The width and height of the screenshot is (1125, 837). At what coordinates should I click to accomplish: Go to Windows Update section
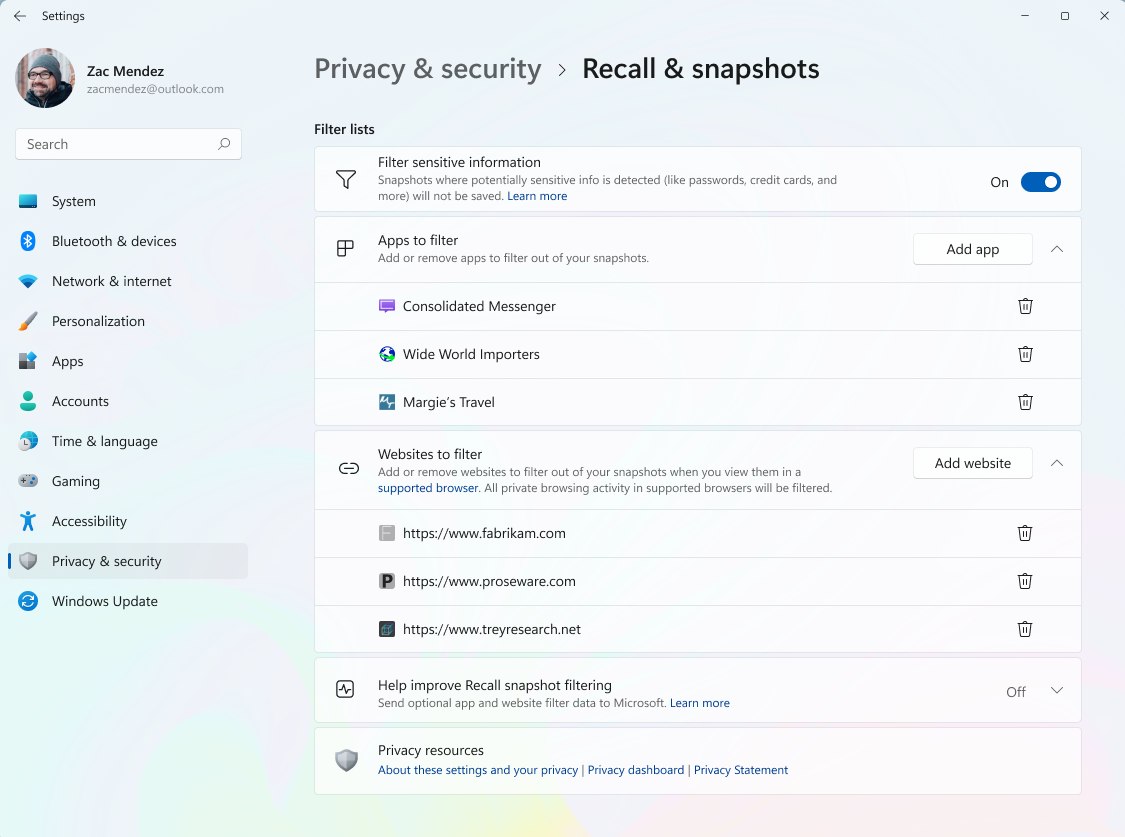[x=104, y=601]
